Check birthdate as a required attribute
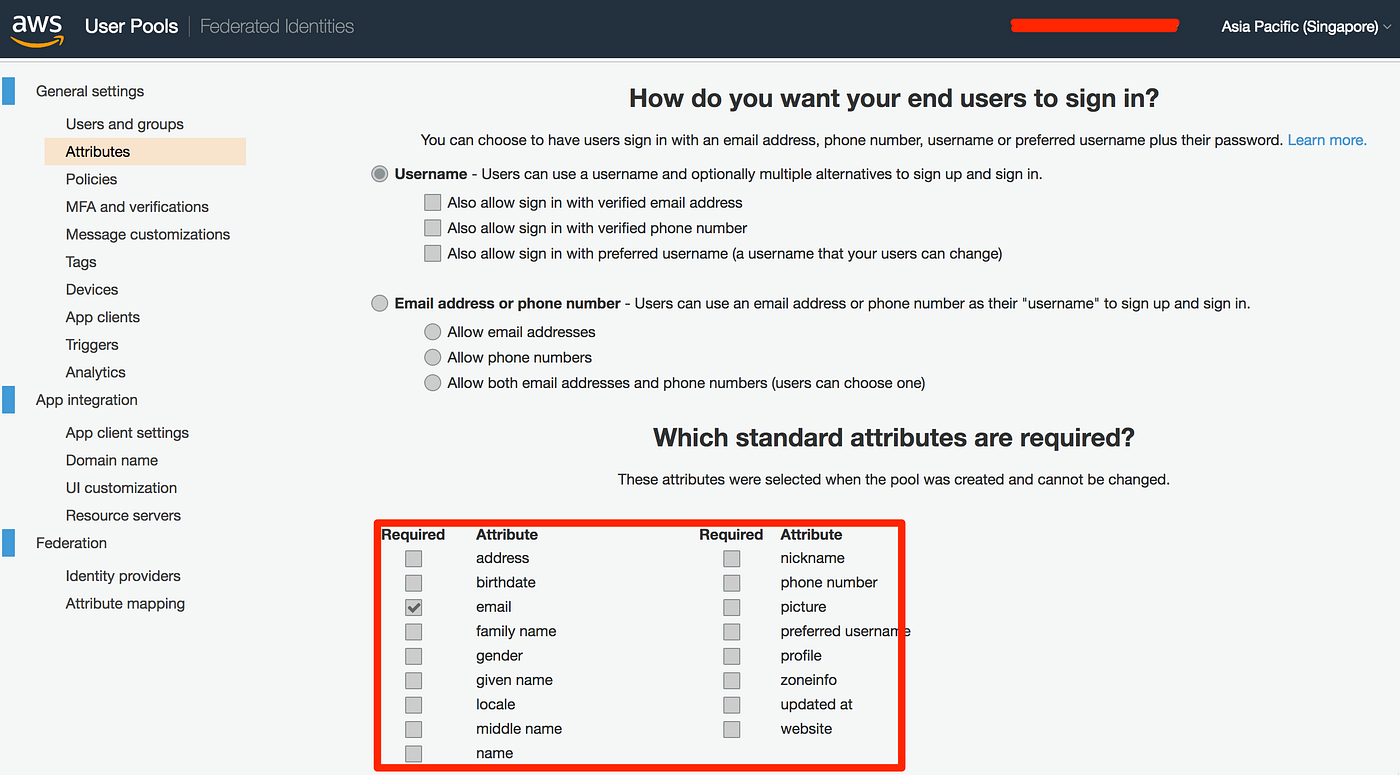1400x775 pixels. [413, 582]
